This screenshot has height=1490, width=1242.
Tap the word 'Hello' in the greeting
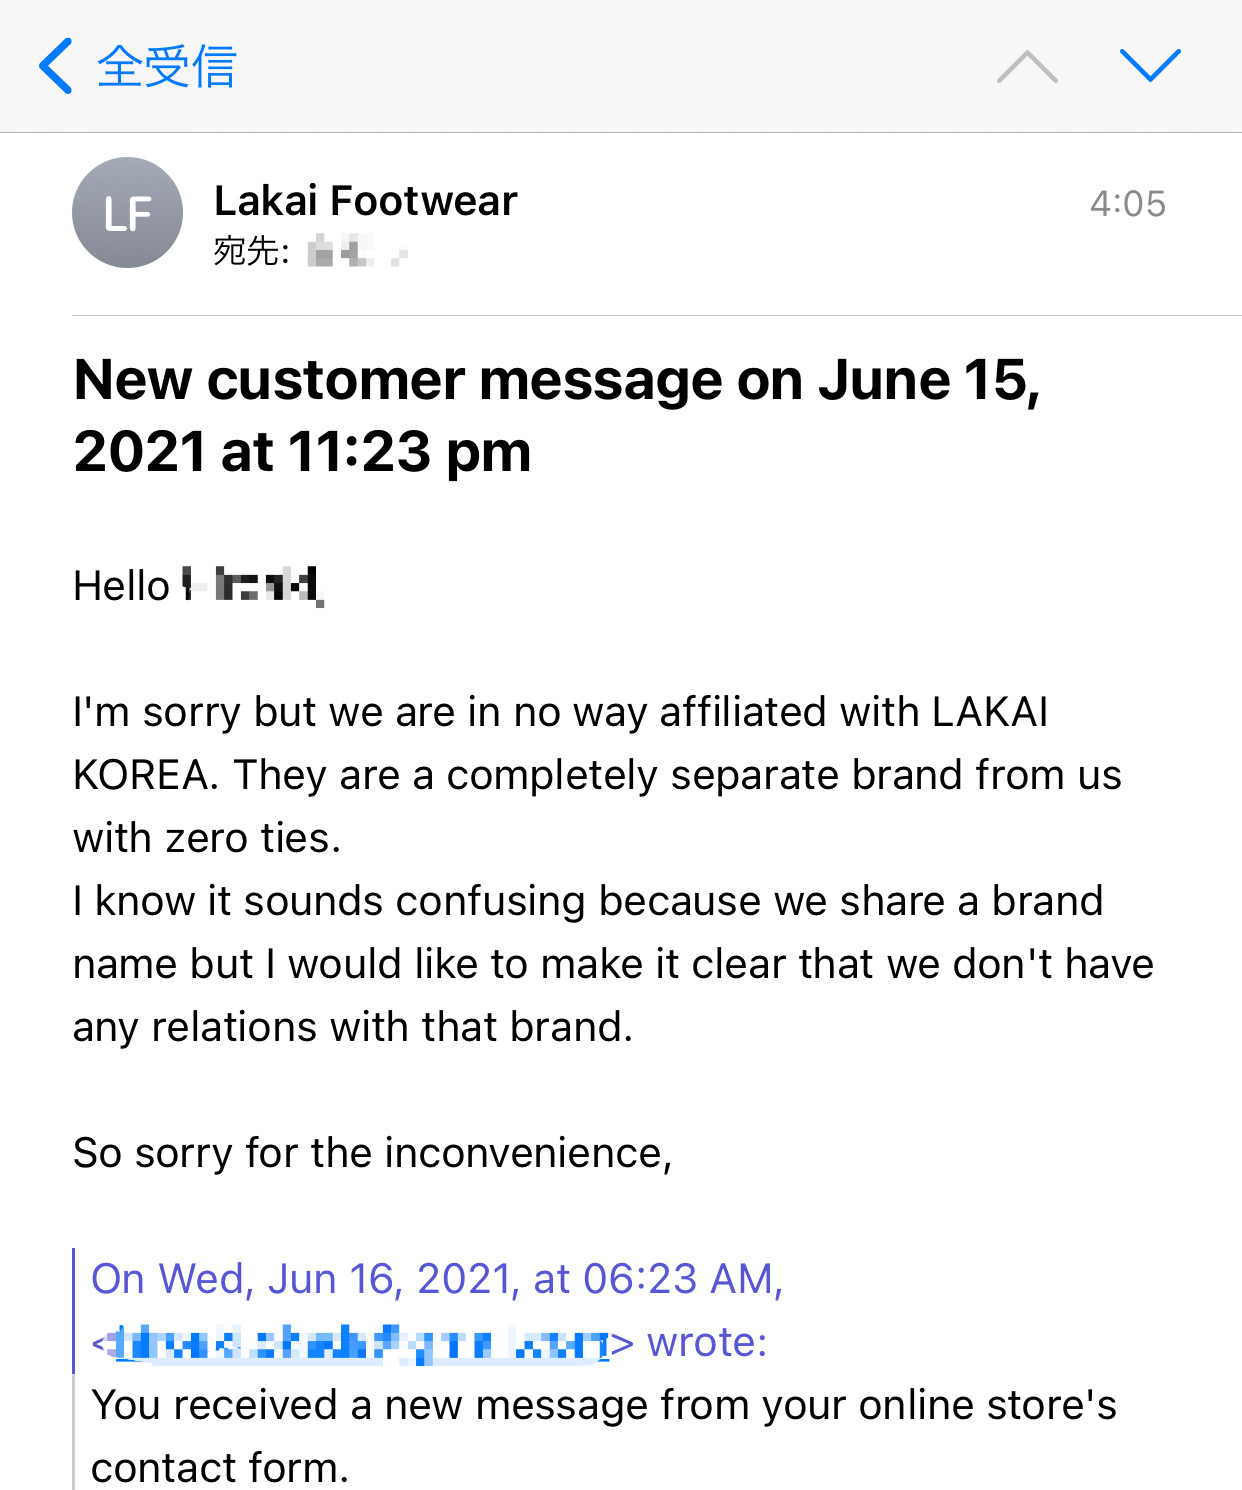[x=121, y=586]
